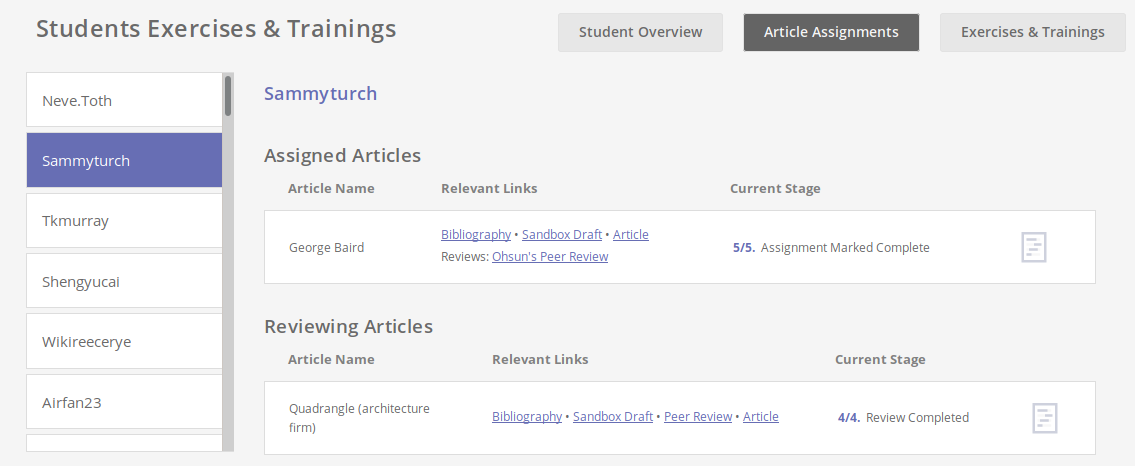Image resolution: width=1135 pixels, height=466 pixels.
Task: Click Students Exercises & Trainings title
Action: pos(216,29)
